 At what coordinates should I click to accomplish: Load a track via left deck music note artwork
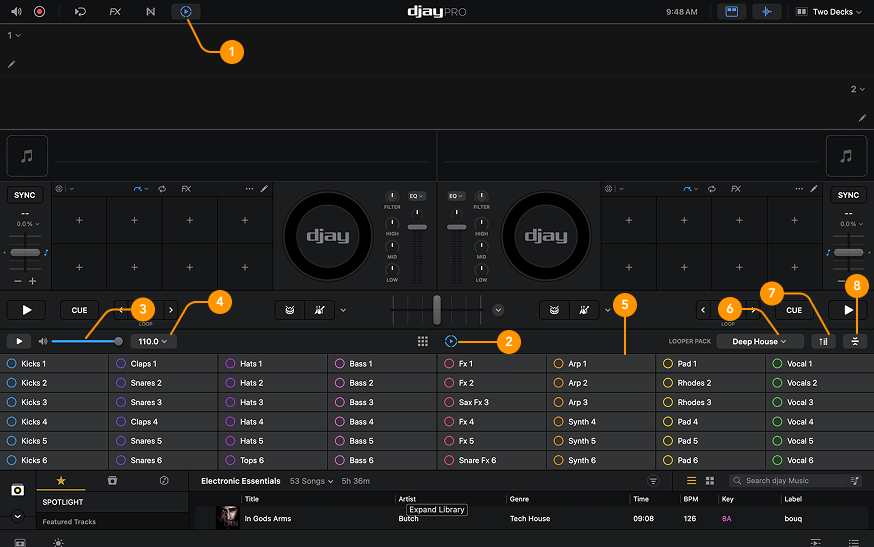[x=27, y=156]
